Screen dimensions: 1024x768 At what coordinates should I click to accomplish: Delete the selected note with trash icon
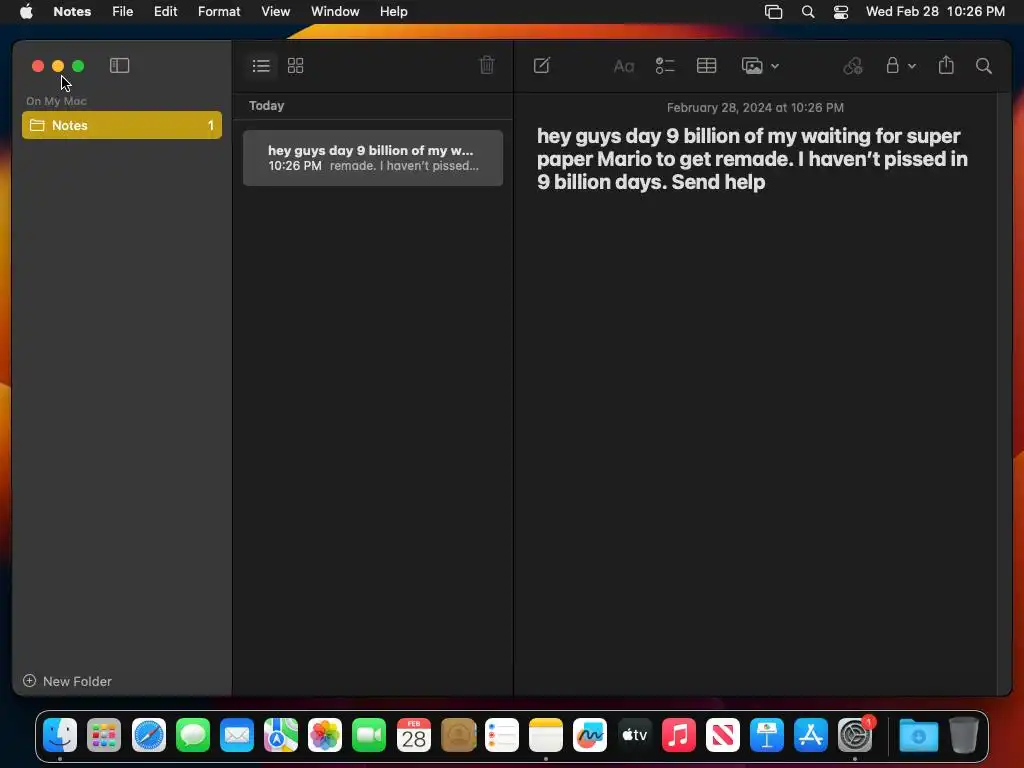tap(487, 65)
